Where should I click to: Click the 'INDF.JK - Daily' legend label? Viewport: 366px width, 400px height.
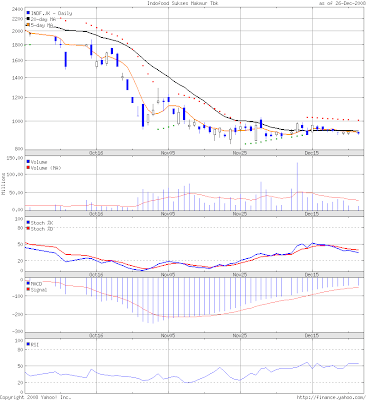click(51, 13)
